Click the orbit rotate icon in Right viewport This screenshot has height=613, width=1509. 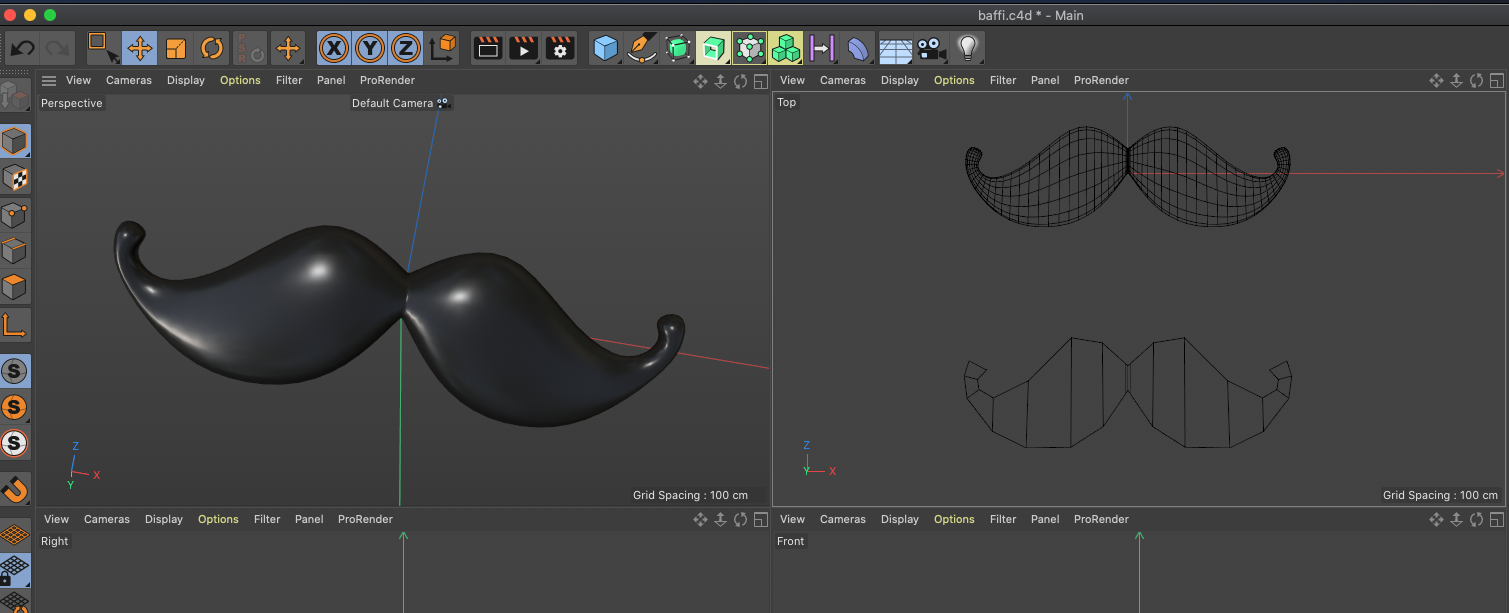coord(741,519)
